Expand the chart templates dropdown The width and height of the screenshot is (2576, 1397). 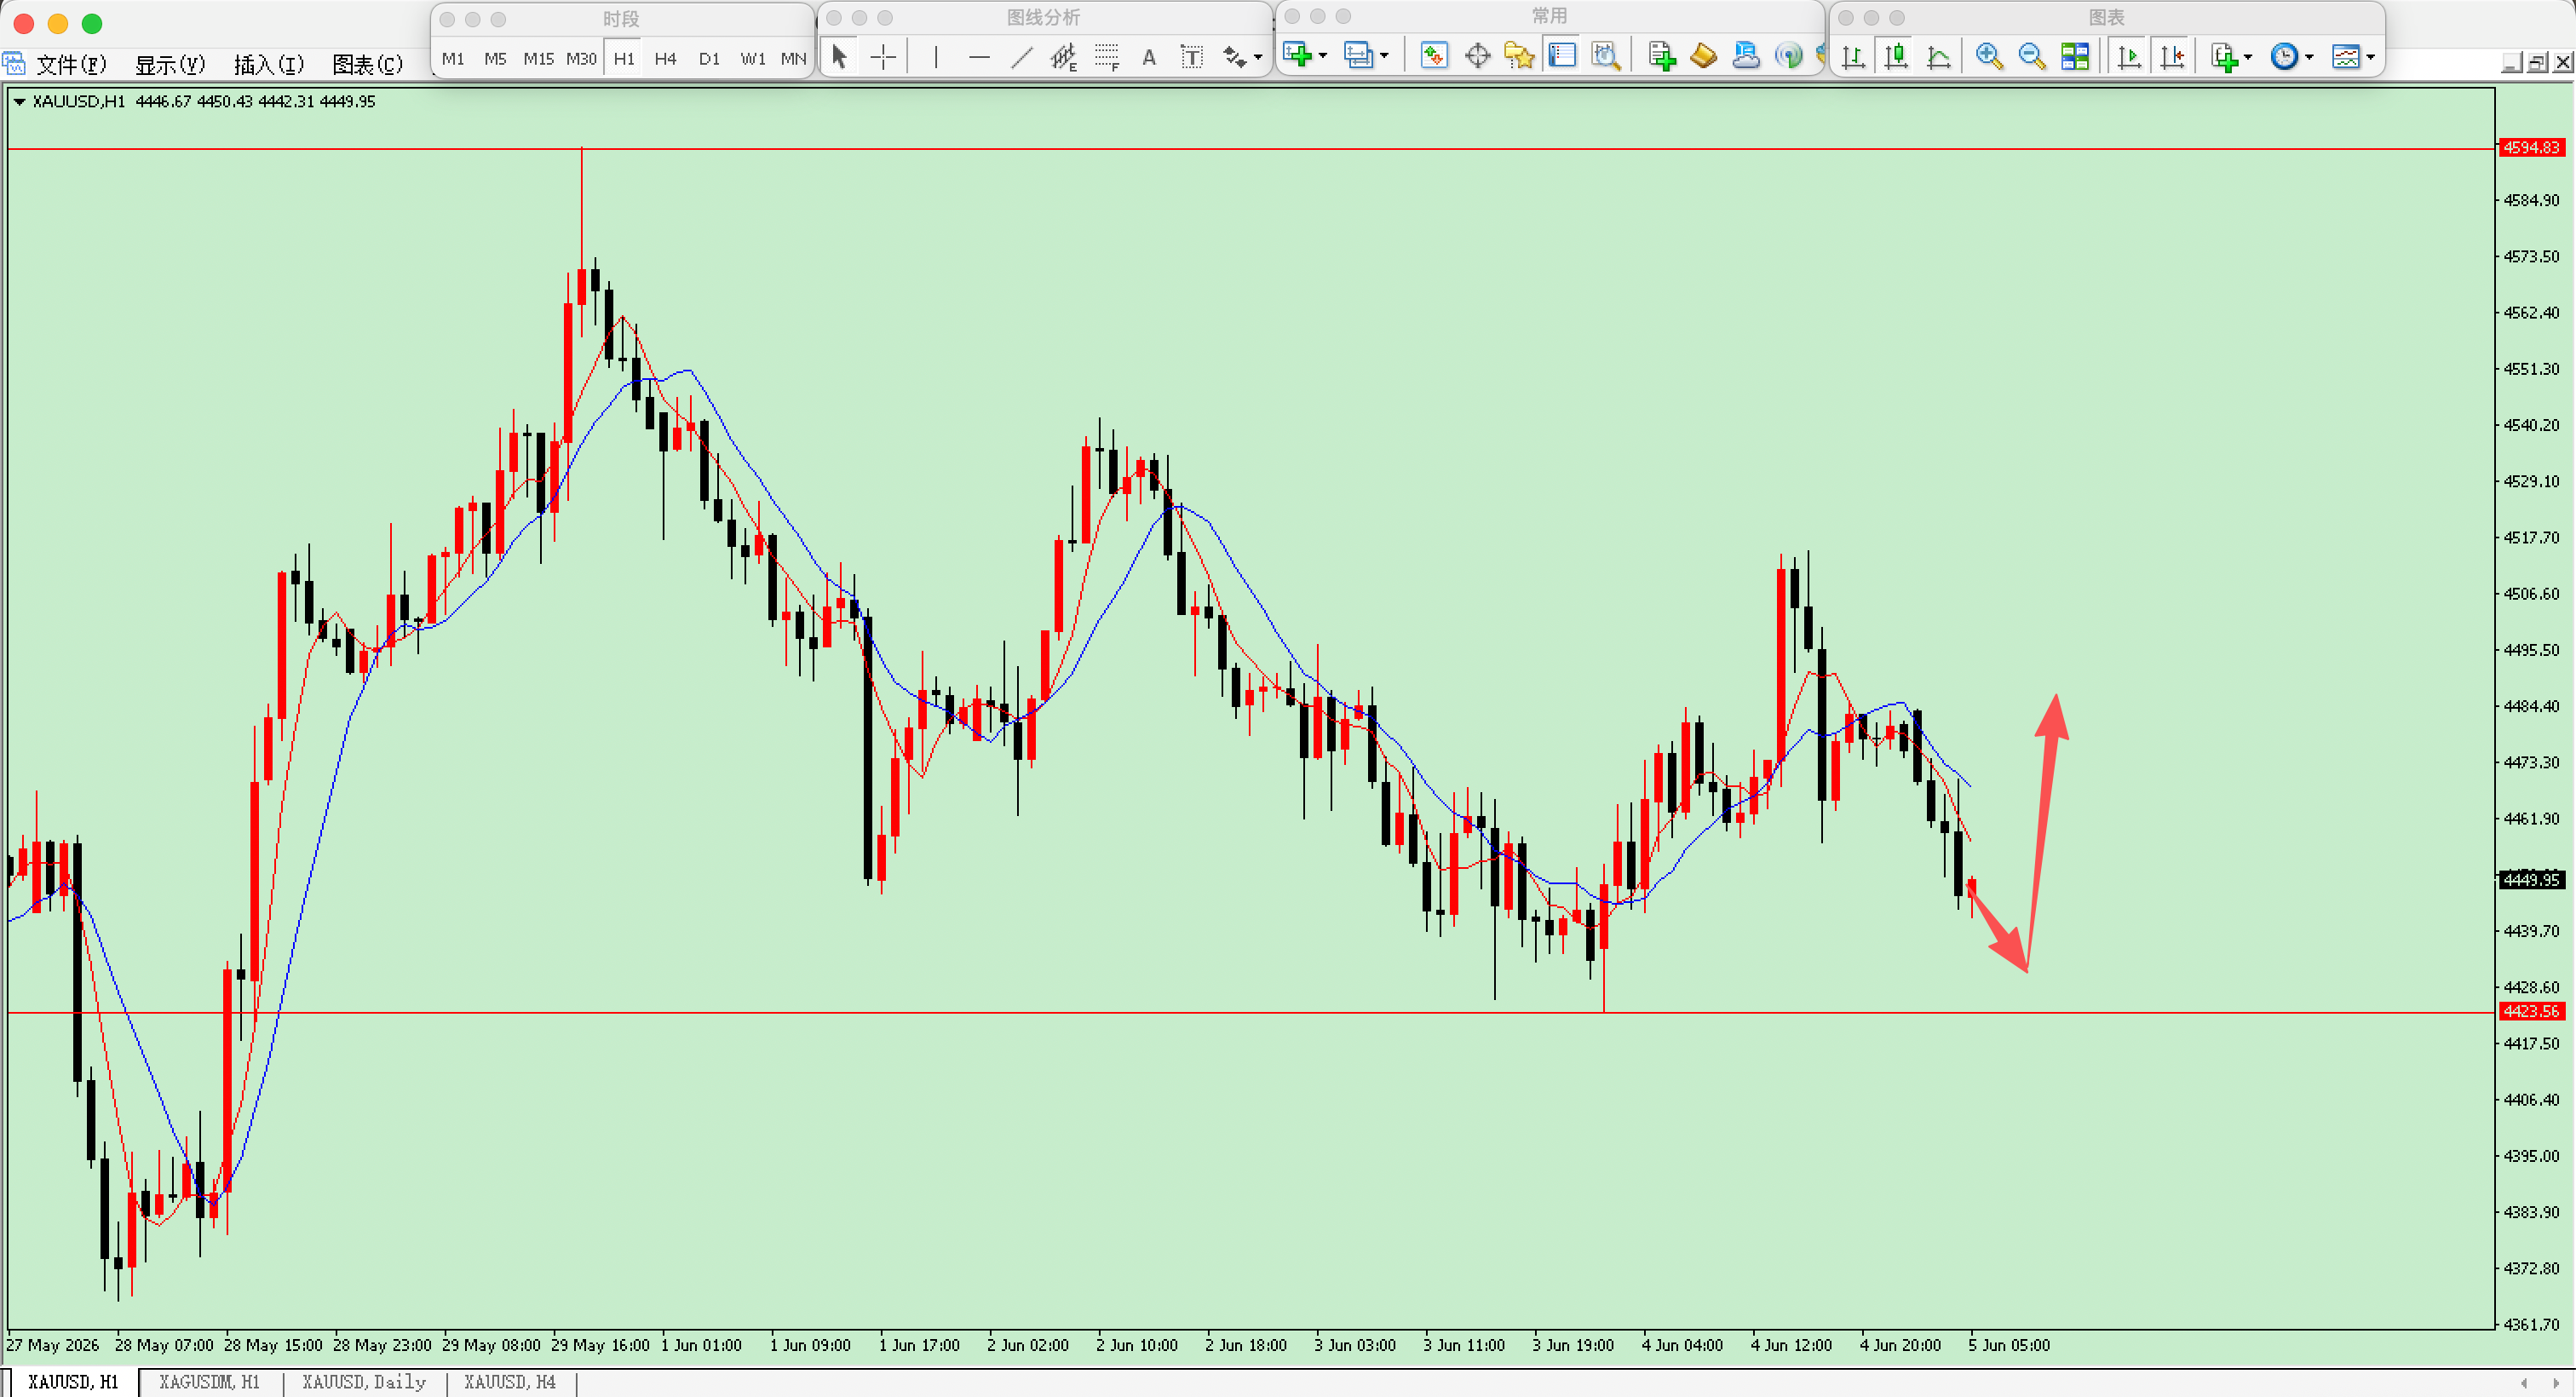pyautogui.click(x=2370, y=57)
